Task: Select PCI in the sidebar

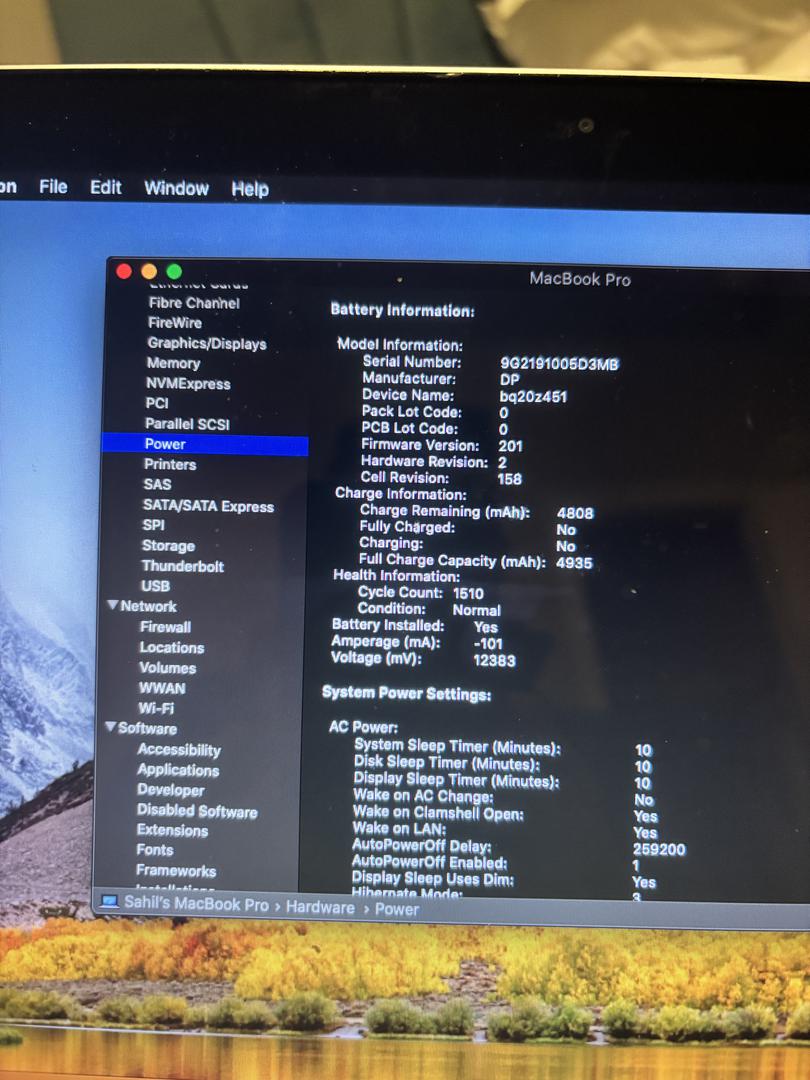Action: coord(157,403)
